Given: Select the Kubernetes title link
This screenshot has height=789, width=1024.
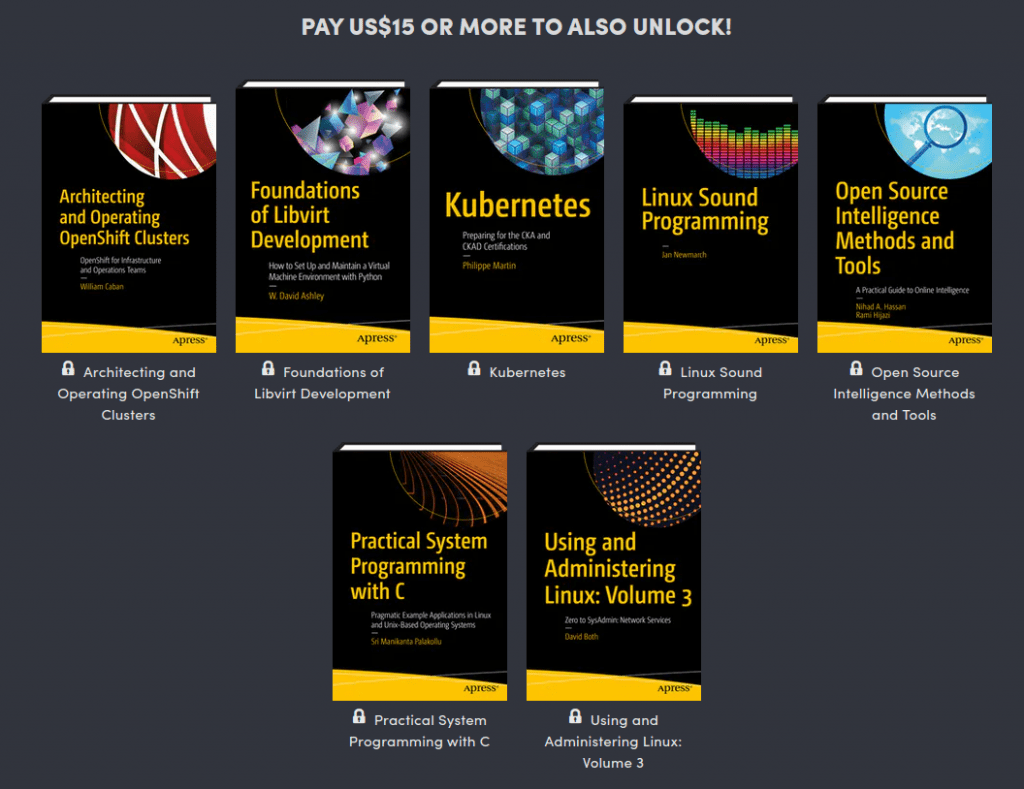Looking at the screenshot, I should [525, 371].
